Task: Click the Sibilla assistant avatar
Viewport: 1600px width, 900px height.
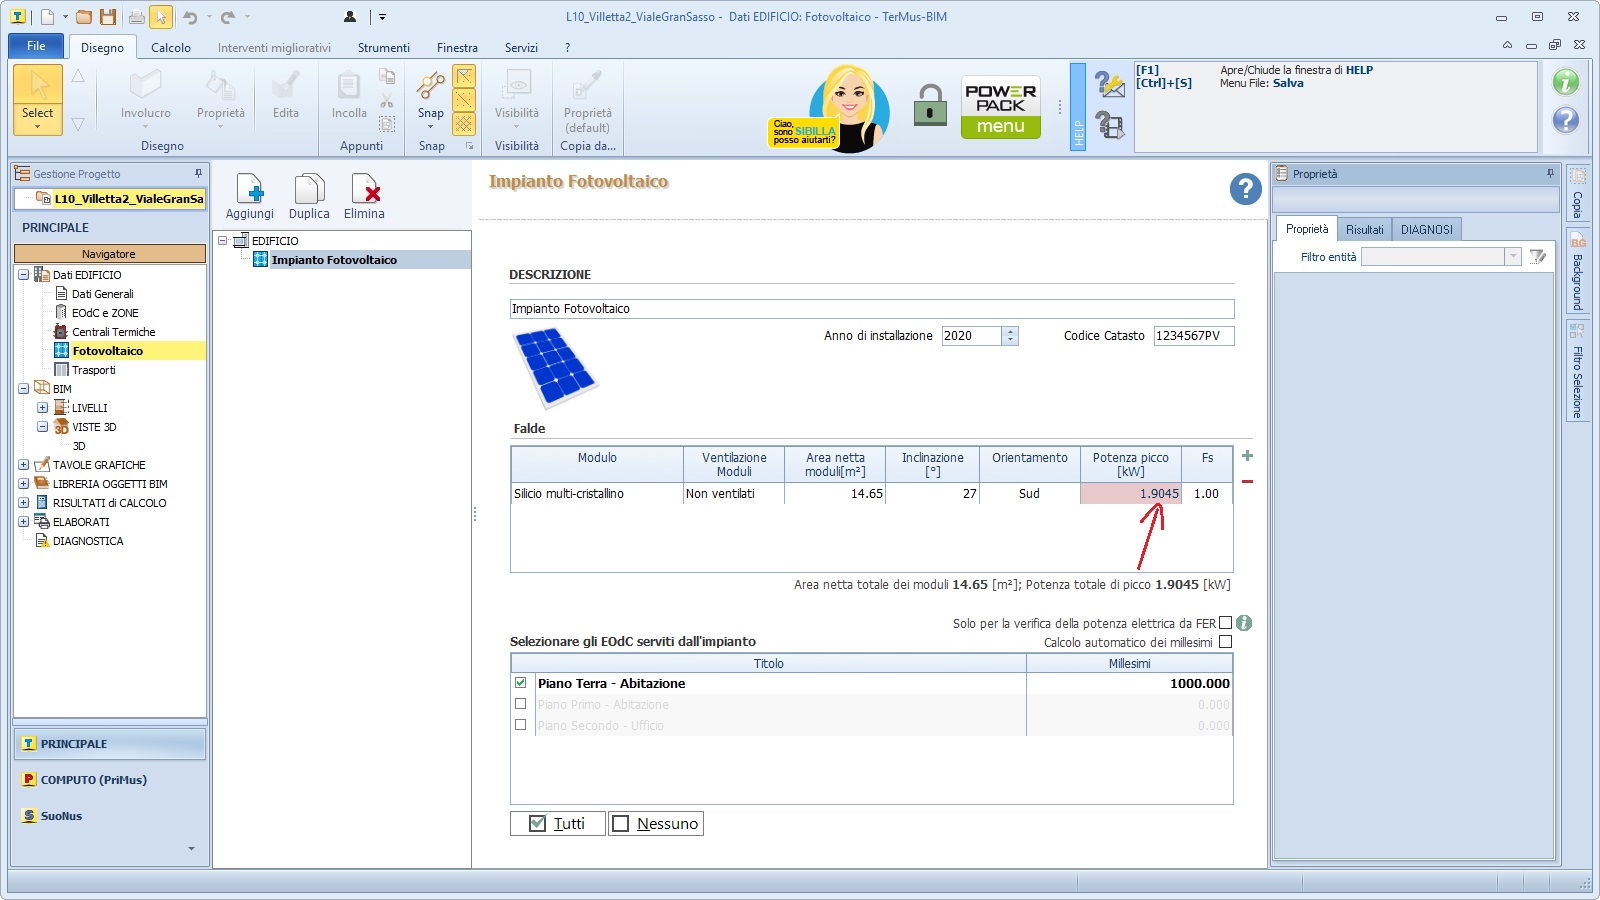Action: [x=850, y=108]
